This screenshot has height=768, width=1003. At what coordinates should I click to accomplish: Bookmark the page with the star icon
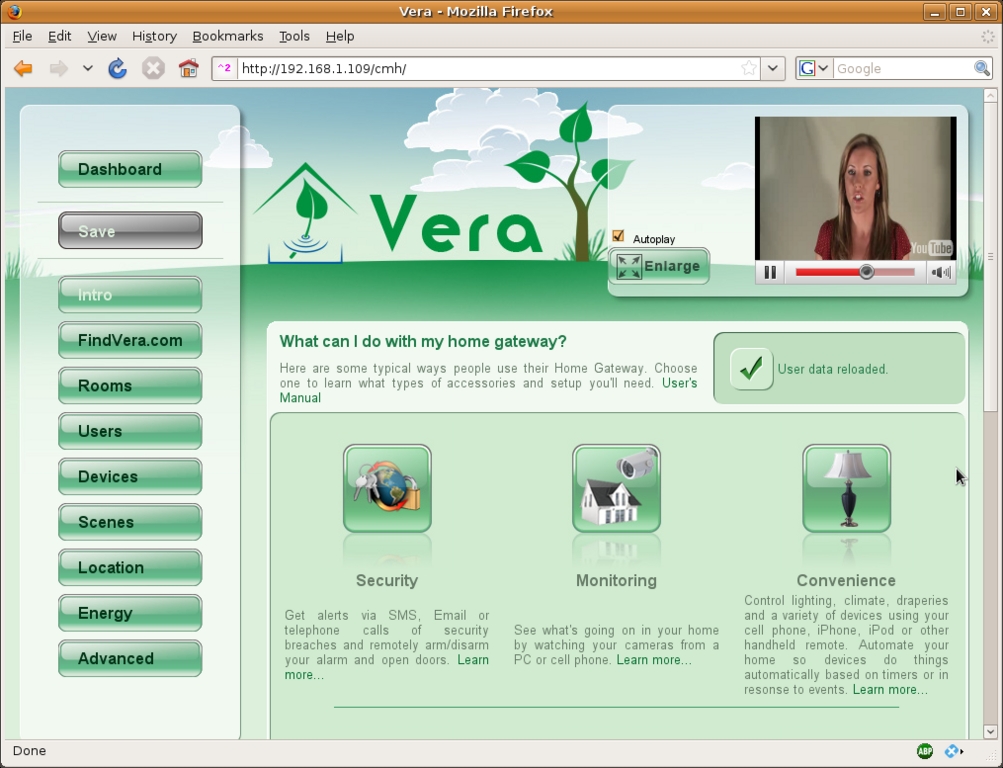click(x=749, y=69)
